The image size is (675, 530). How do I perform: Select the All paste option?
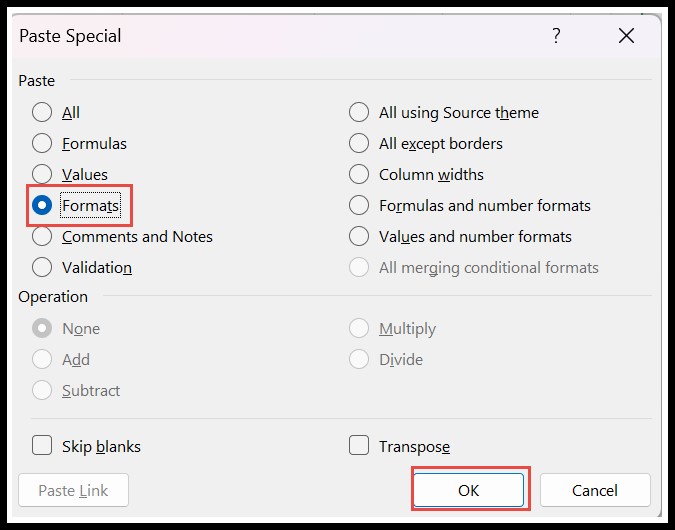pyautogui.click(x=42, y=113)
